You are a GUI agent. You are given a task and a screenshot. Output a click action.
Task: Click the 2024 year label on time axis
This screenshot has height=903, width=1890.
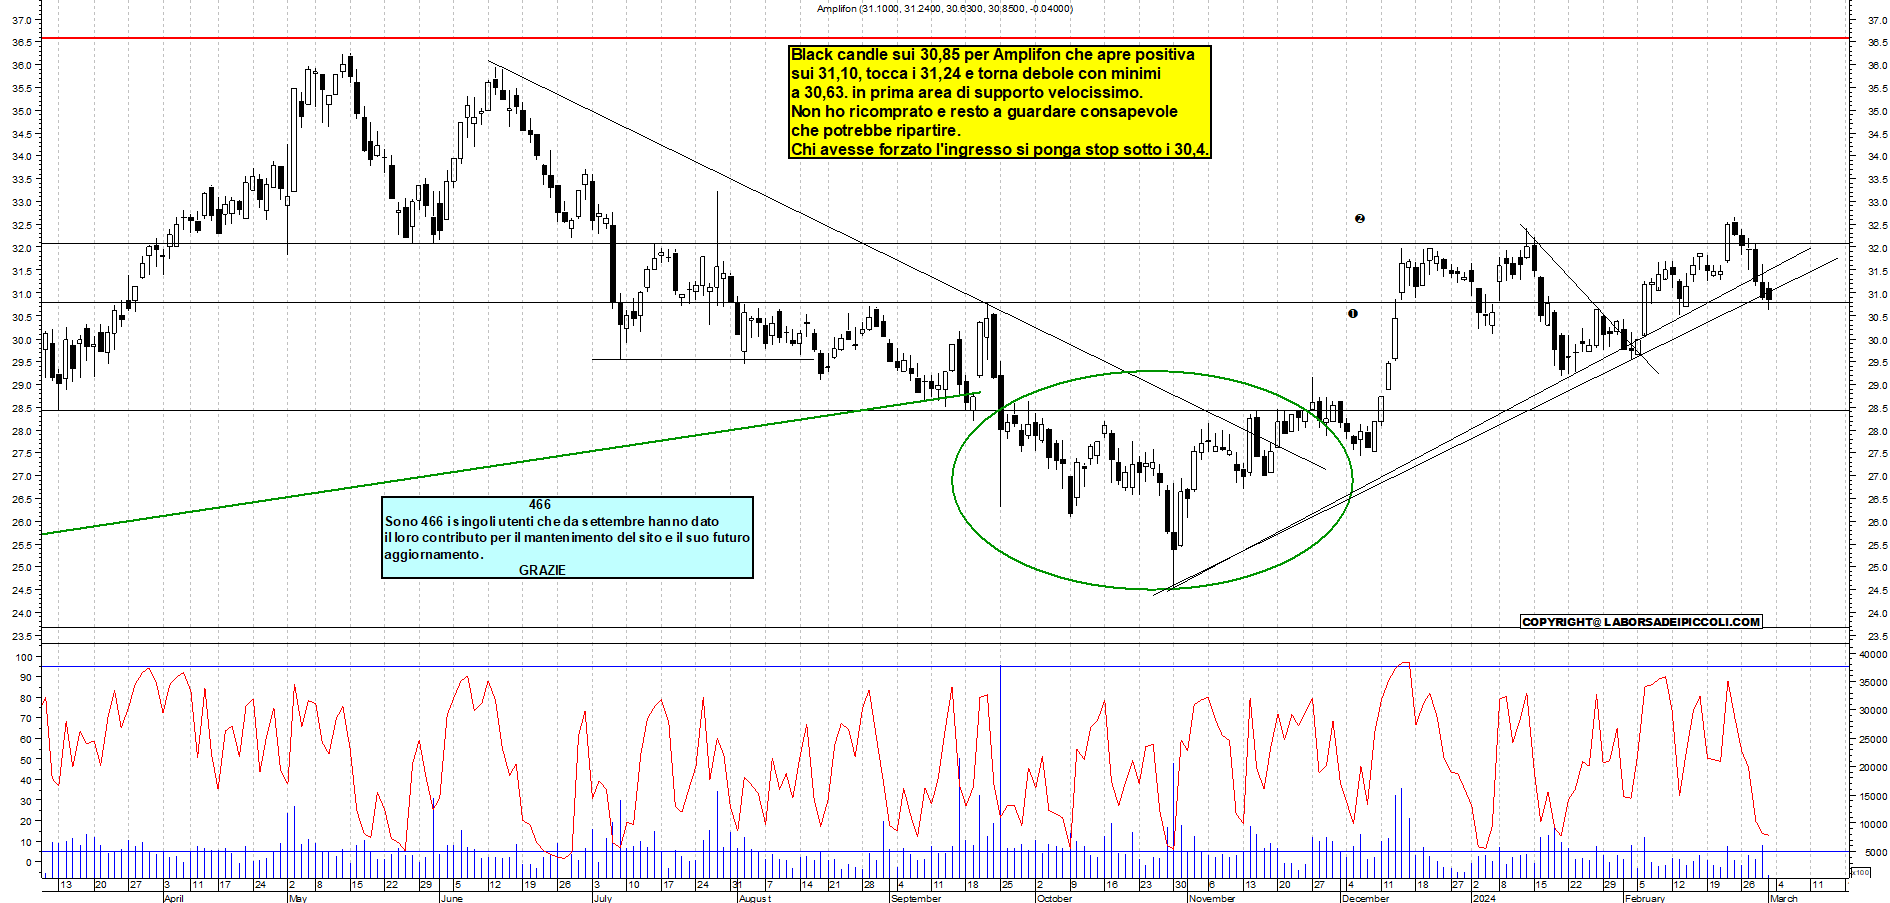pyautogui.click(x=1484, y=898)
